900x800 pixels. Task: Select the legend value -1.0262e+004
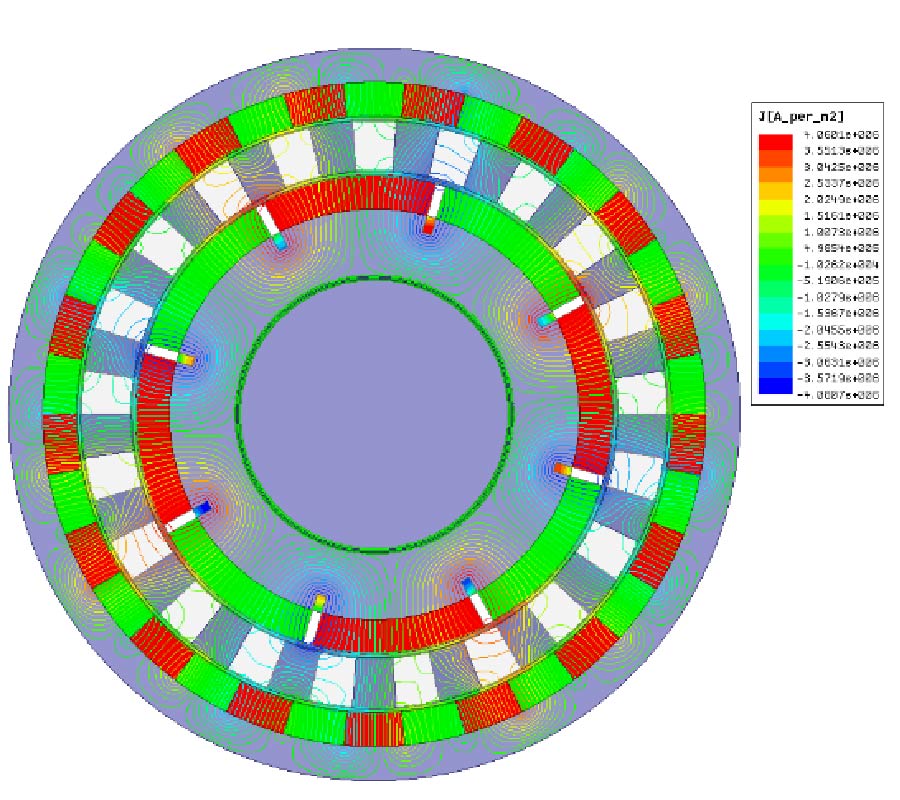point(837,266)
